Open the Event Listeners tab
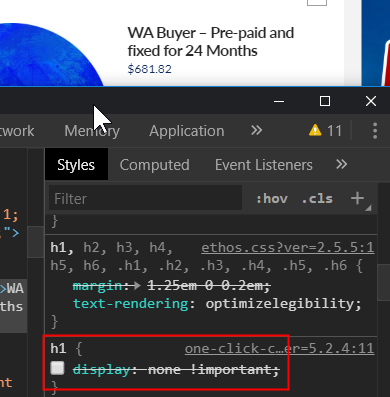 pyautogui.click(x=264, y=165)
